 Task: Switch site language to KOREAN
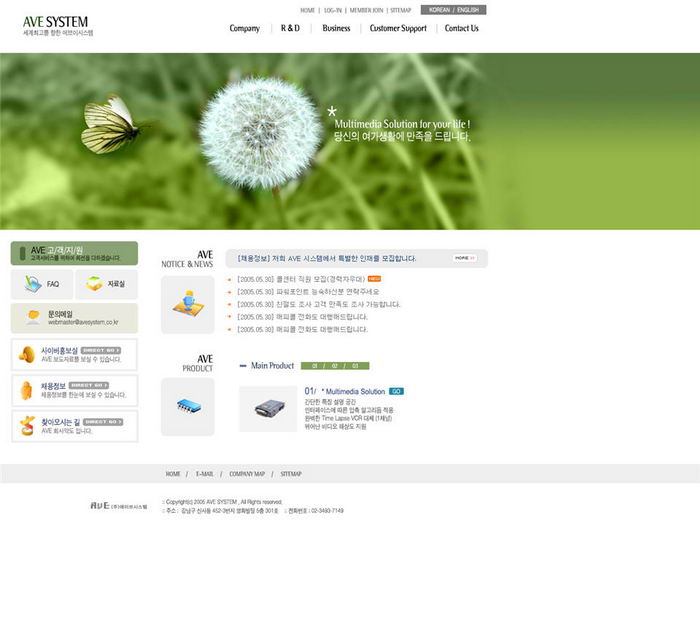(439, 10)
